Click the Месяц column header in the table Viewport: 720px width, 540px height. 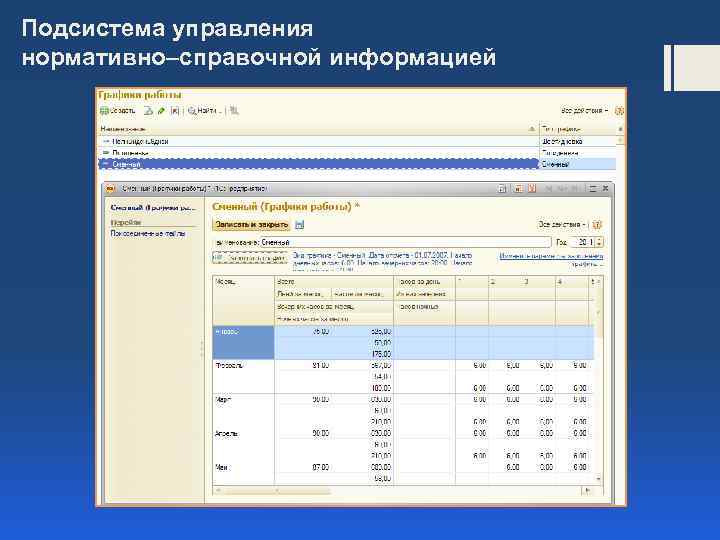pos(243,301)
